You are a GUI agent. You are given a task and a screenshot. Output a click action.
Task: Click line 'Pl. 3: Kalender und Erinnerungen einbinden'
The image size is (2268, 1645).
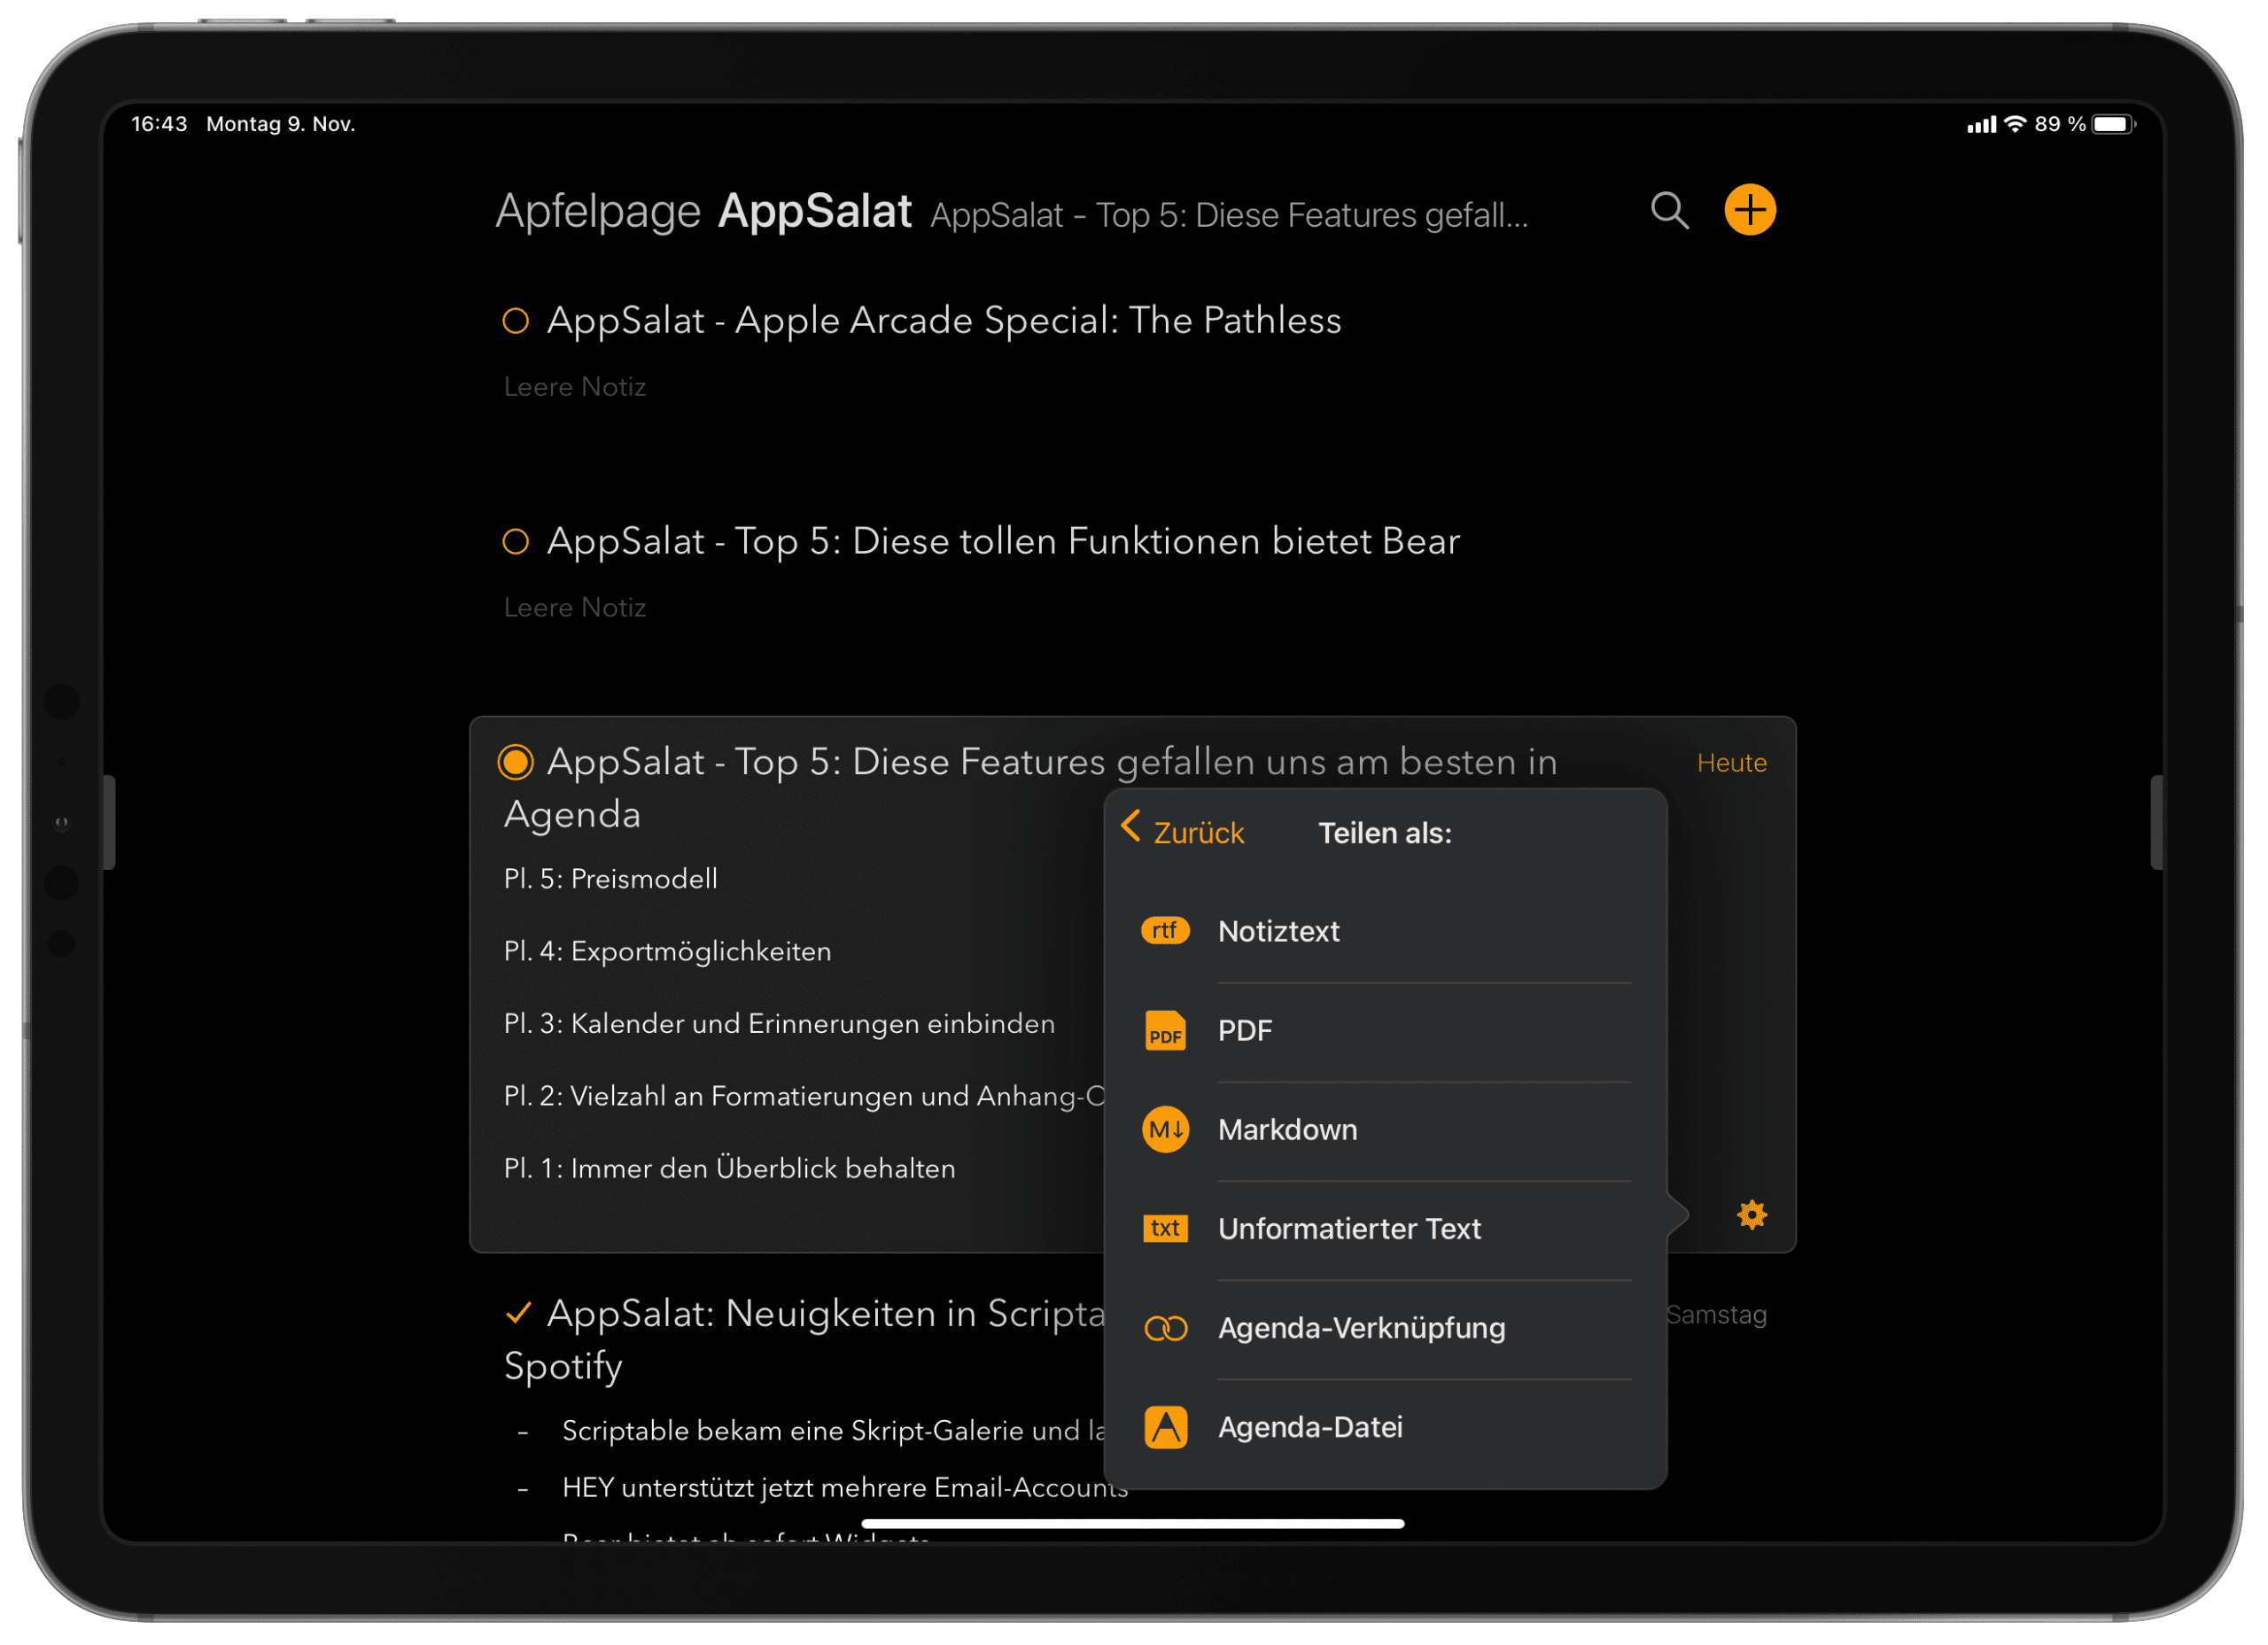pos(779,1024)
